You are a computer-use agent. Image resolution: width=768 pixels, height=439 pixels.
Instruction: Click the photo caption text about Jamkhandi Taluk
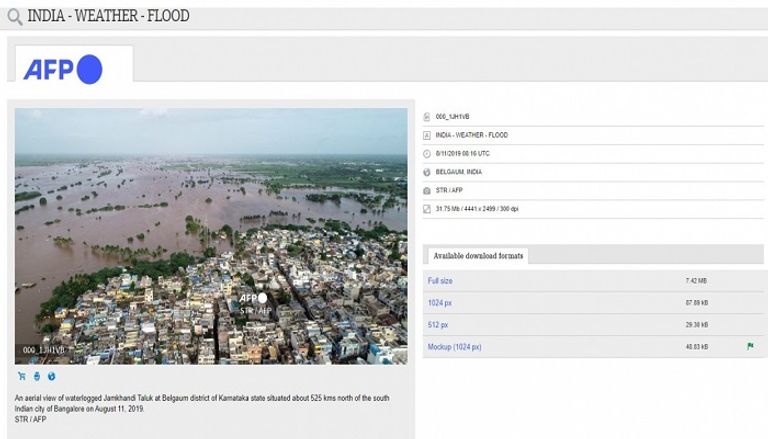202,403
